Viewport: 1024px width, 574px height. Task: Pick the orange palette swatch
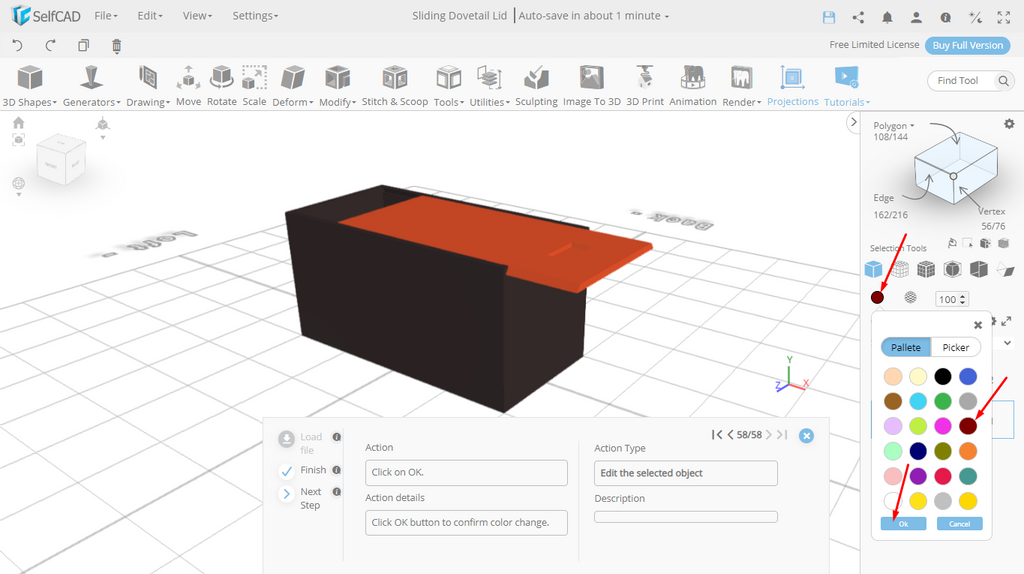[968, 451]
